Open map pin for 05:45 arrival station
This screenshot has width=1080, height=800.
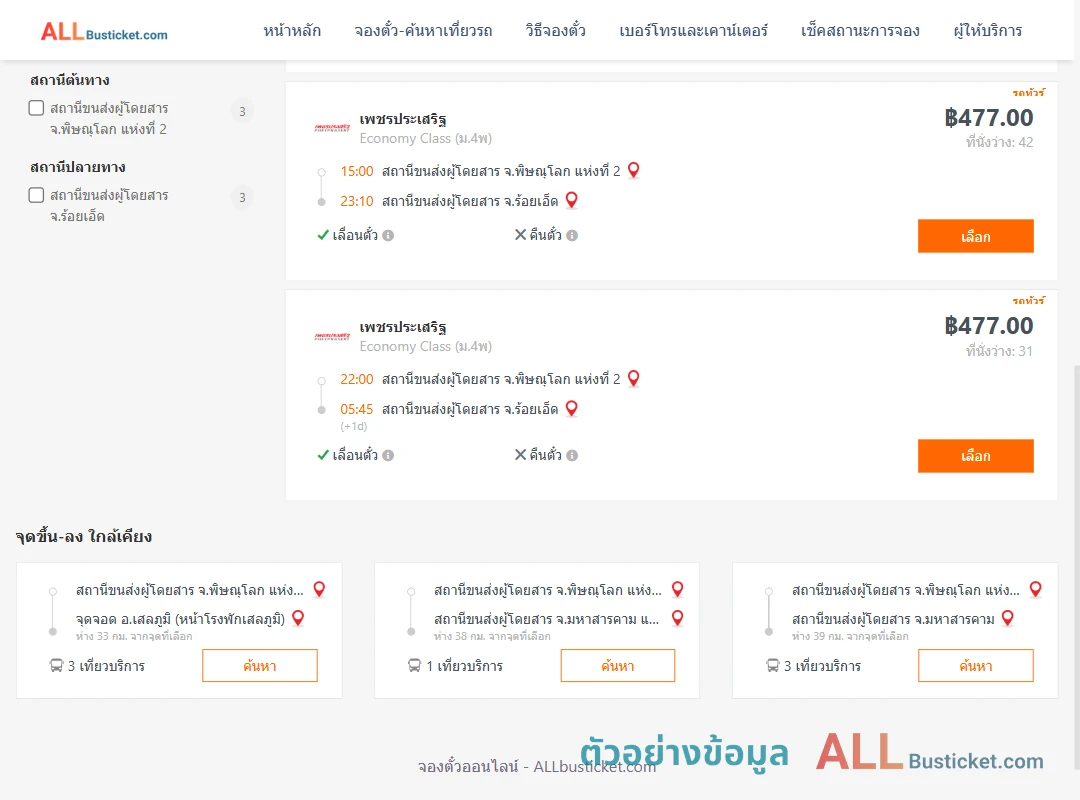coord(572,409)
